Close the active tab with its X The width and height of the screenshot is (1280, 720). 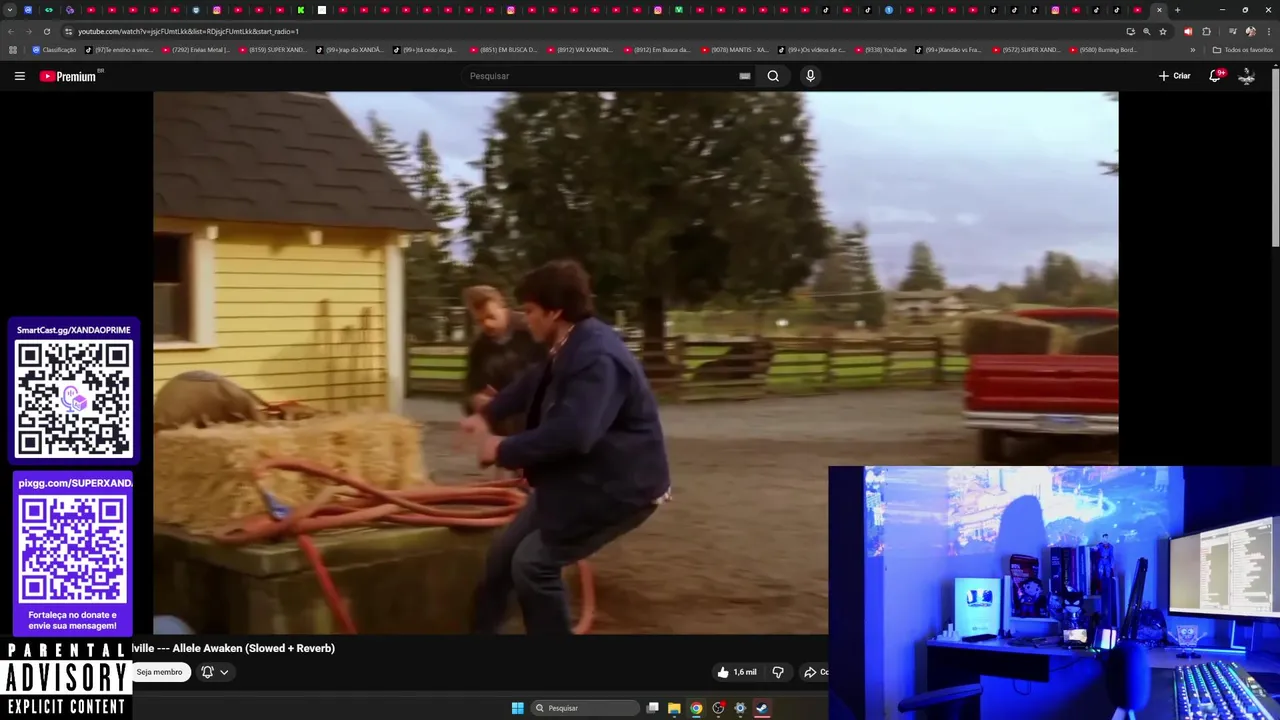coord(1159,10)
